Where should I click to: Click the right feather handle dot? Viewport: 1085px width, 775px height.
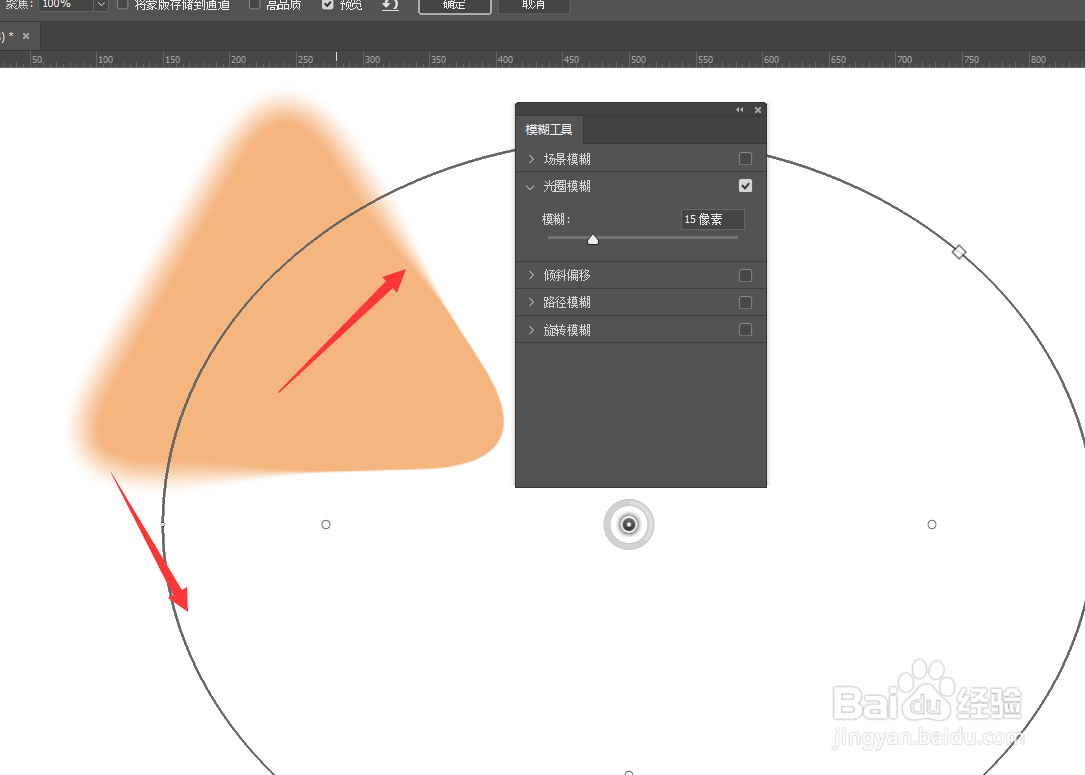coord(932,525)
